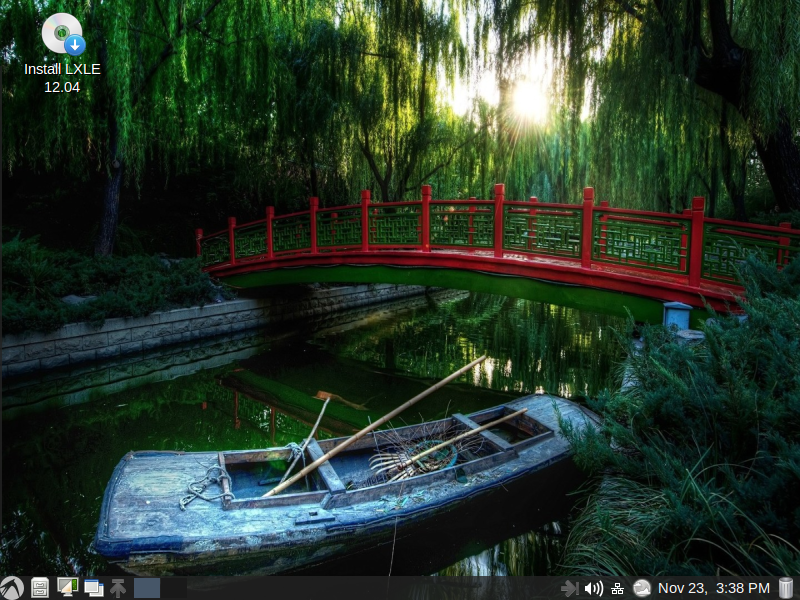Click the bright sun in the wallpaper
Image resolution: width=800 pixels, height=600 pixels.
pyautogui.click(x=528, y=98)
